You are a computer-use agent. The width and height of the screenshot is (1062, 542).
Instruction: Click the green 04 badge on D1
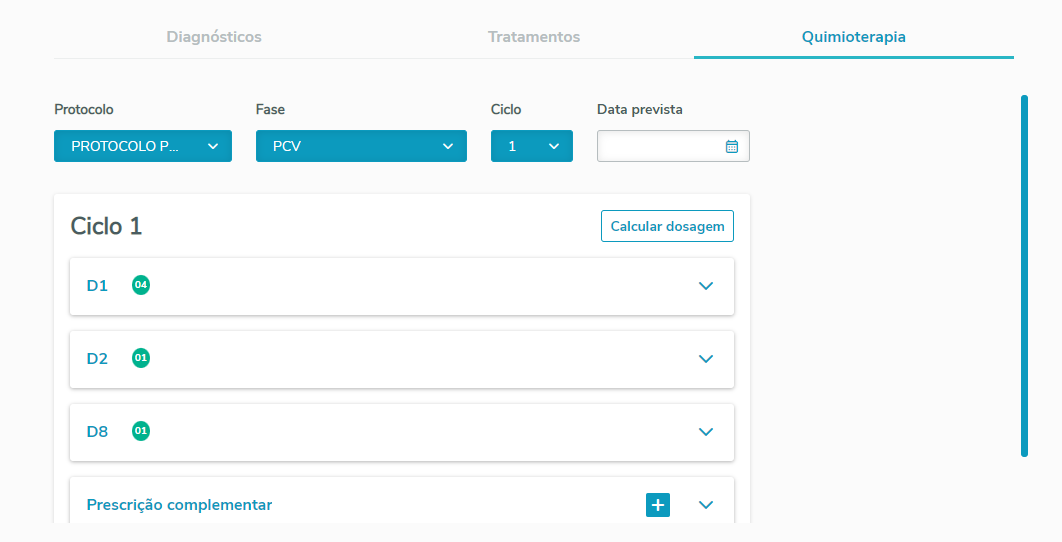pos(141,285)
